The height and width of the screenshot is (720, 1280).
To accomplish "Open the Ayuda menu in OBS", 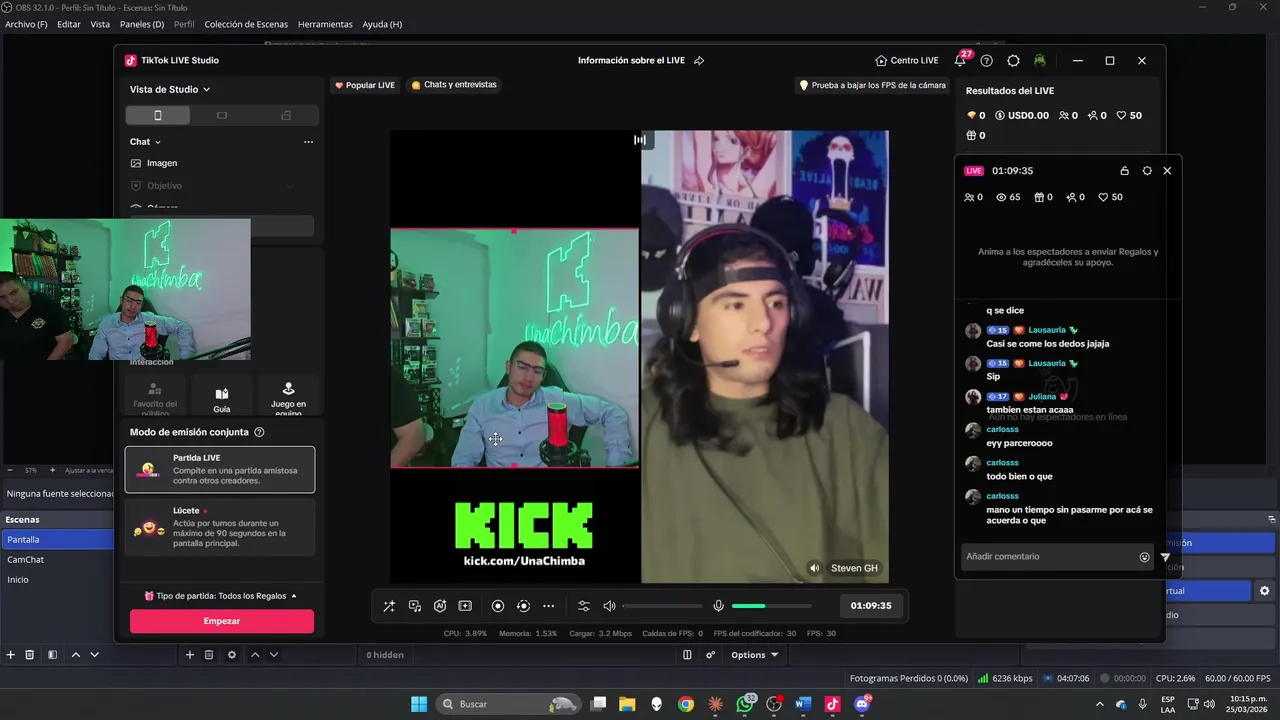I will click(382, 24).
